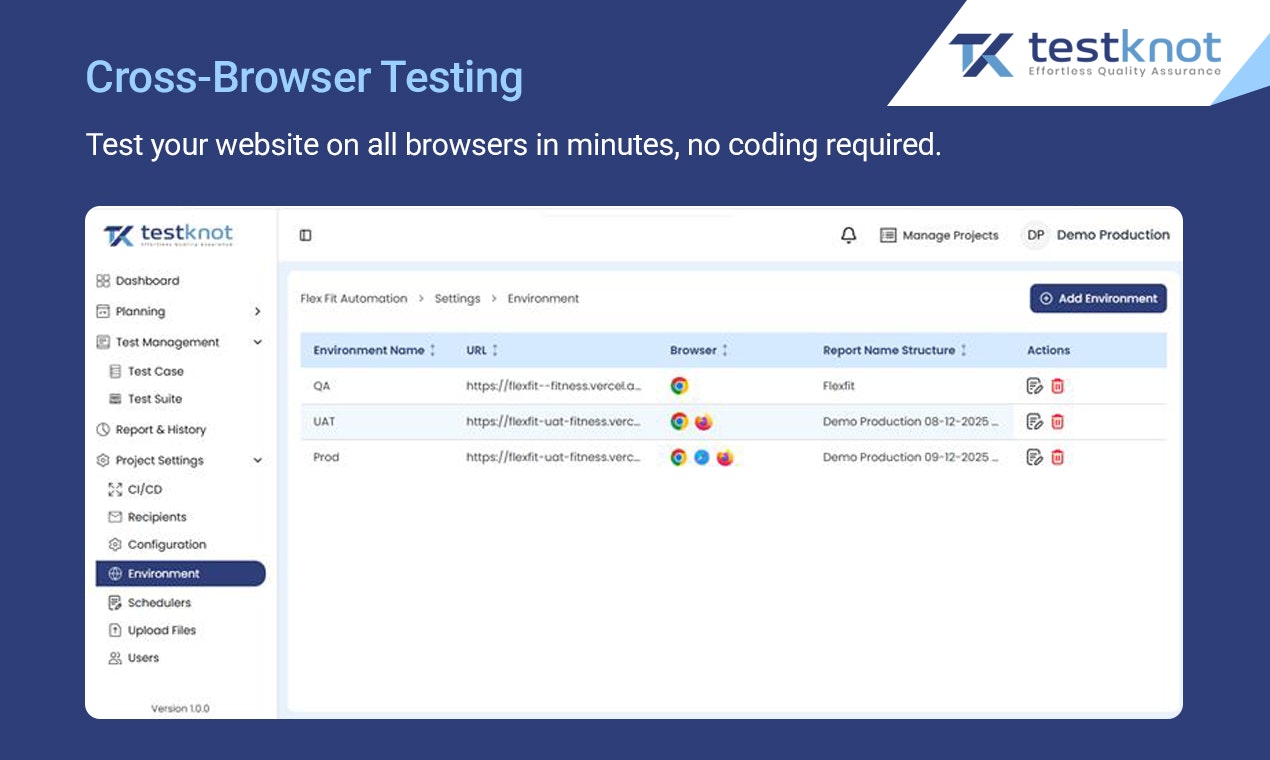Open Dashboard in sidebar
1270x760 pixels.
(138, 281)
